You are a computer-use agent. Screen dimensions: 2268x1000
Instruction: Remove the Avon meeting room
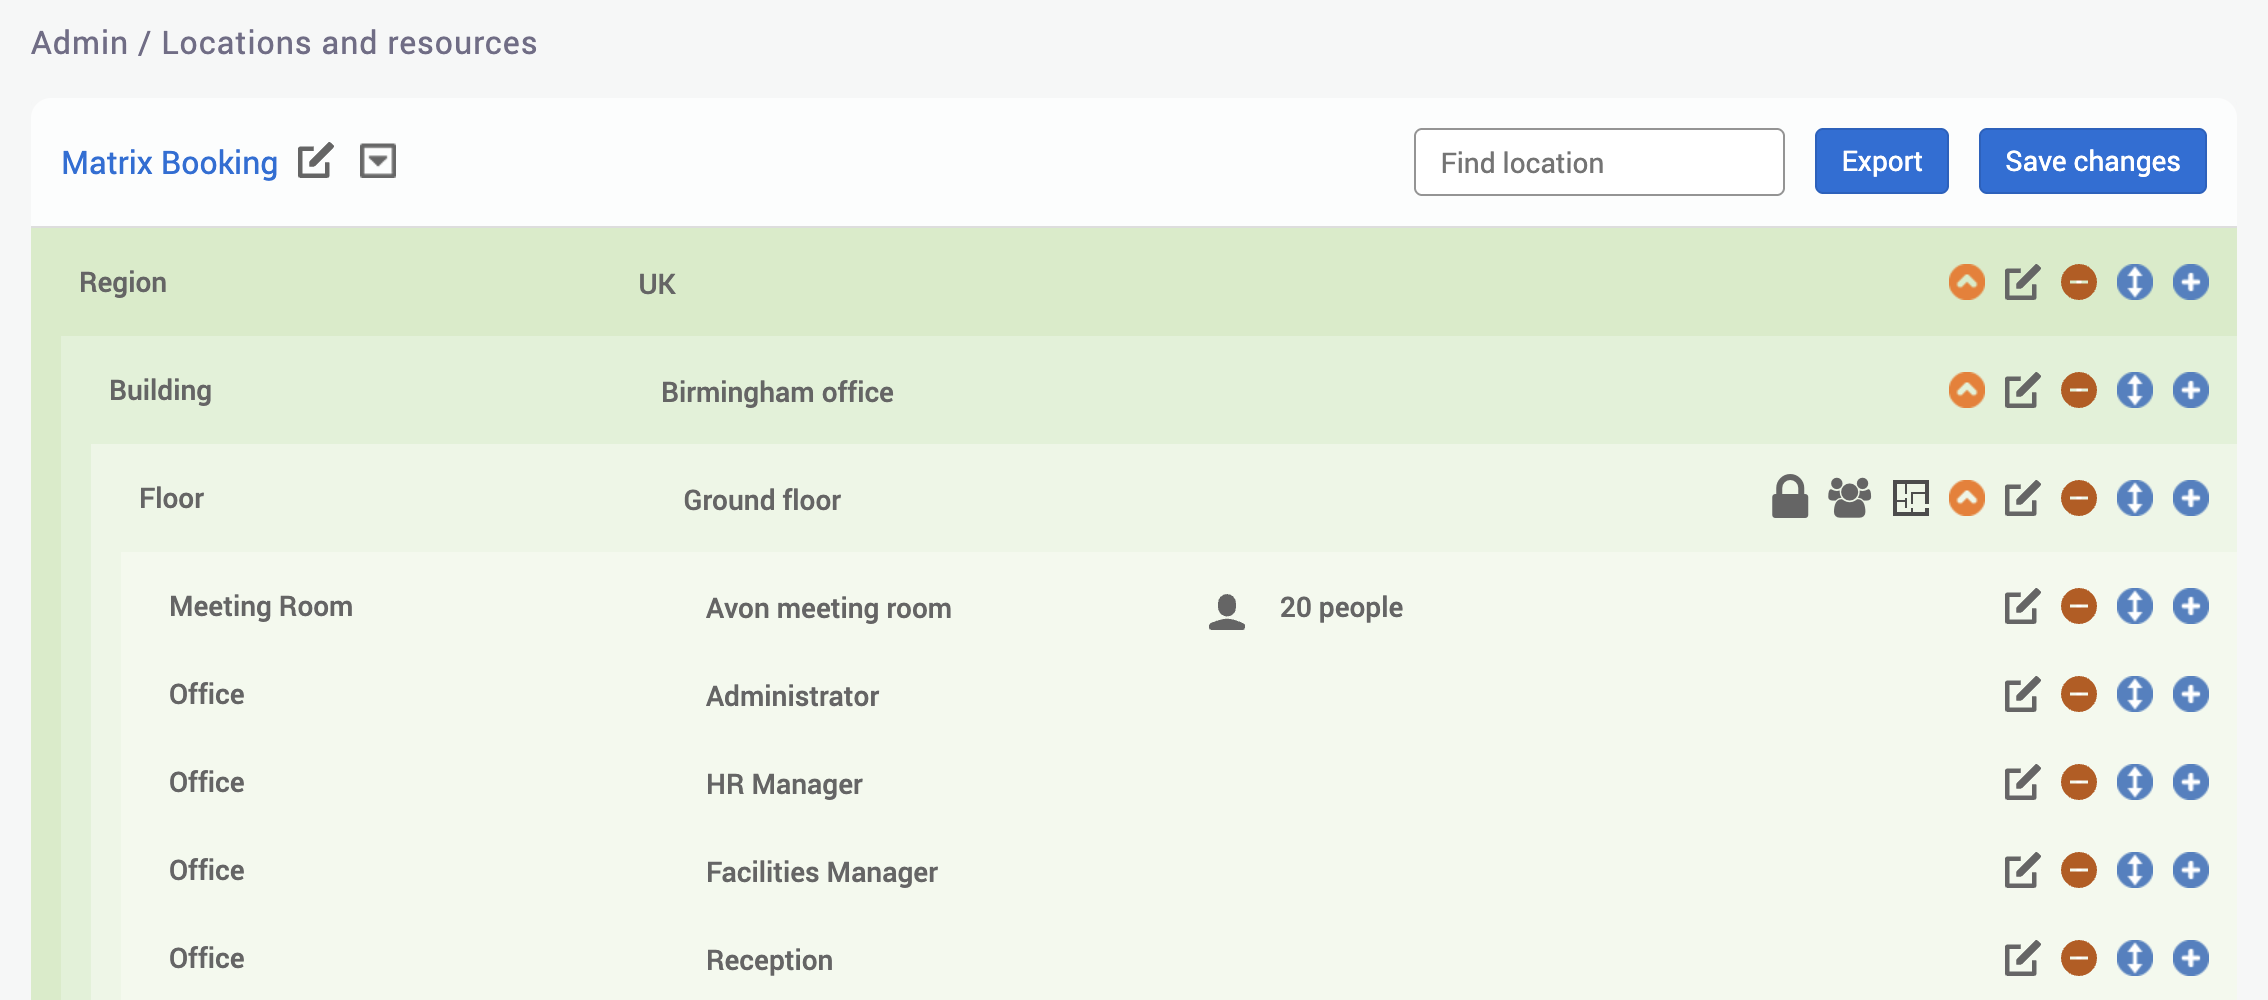click(x=2078, y=605)
